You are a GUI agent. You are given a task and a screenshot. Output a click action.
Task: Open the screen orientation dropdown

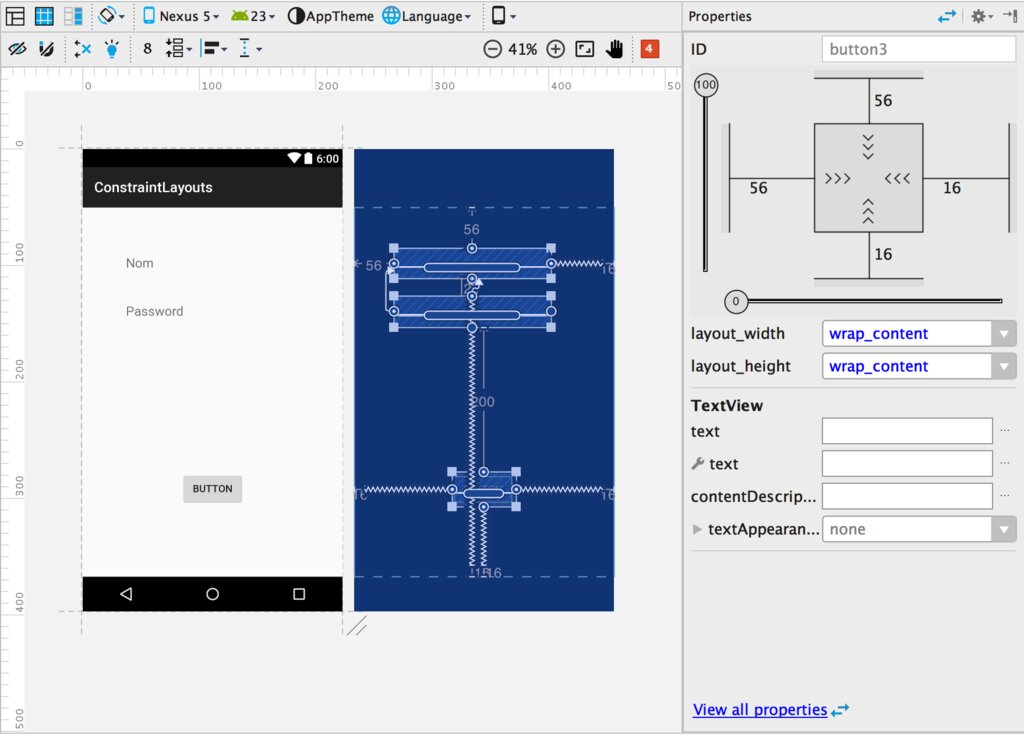(x=111, y=16)
